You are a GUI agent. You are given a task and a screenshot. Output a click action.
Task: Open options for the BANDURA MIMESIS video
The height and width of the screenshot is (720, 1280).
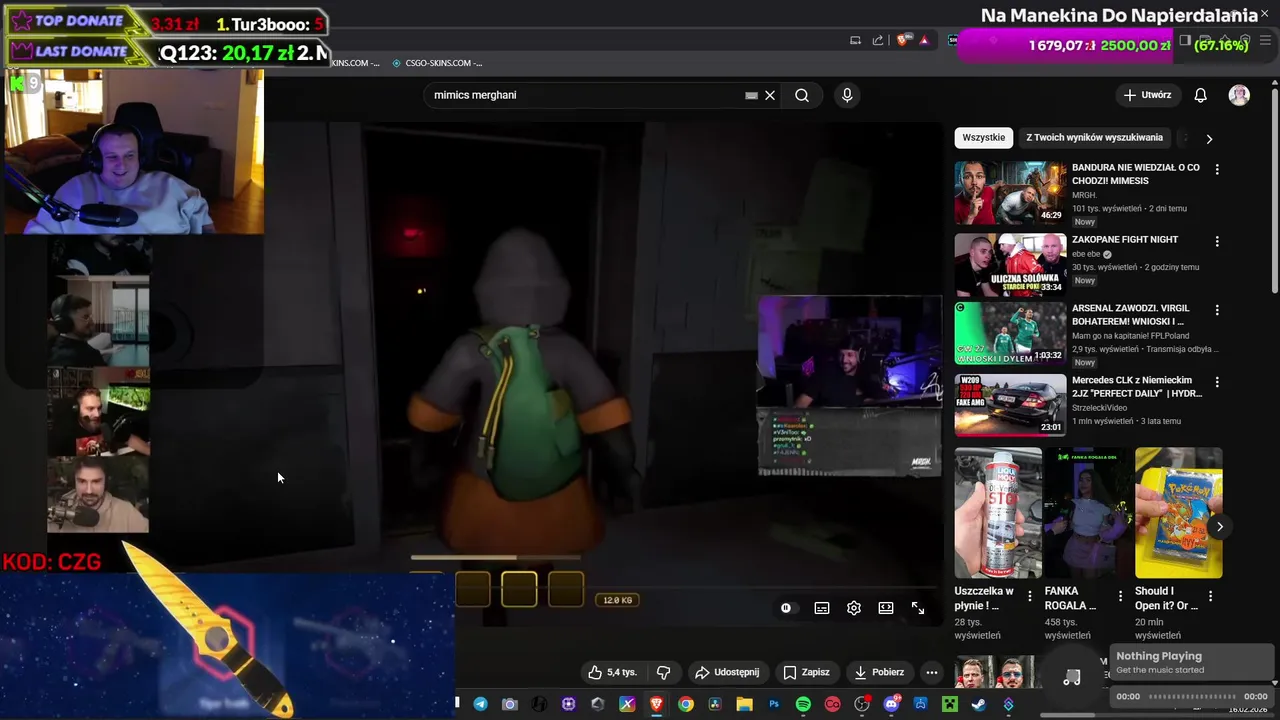(1217, 170)
